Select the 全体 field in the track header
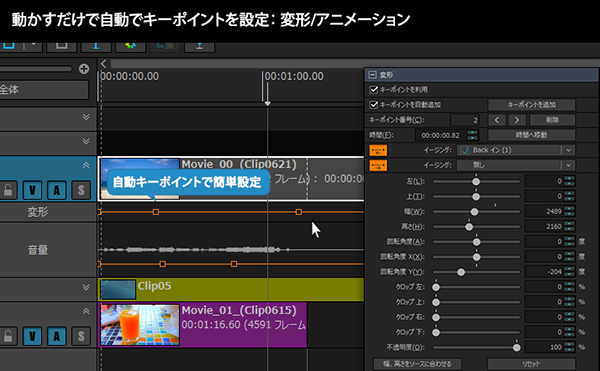The width and height of the screenshot is (600, 371). [x=44, y=90]
